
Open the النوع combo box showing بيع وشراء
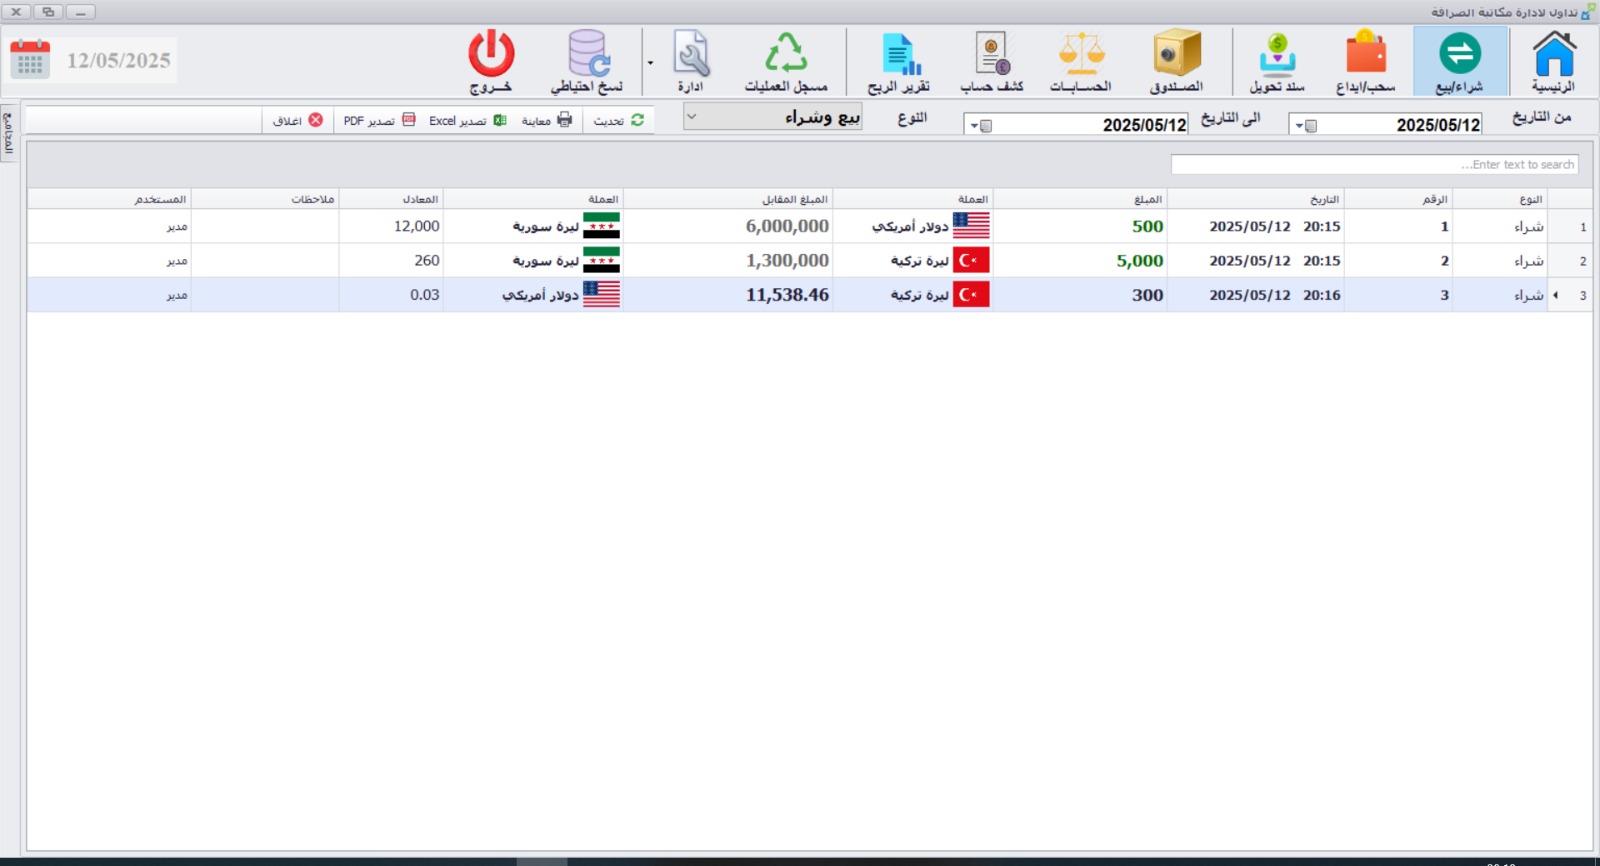772,117
